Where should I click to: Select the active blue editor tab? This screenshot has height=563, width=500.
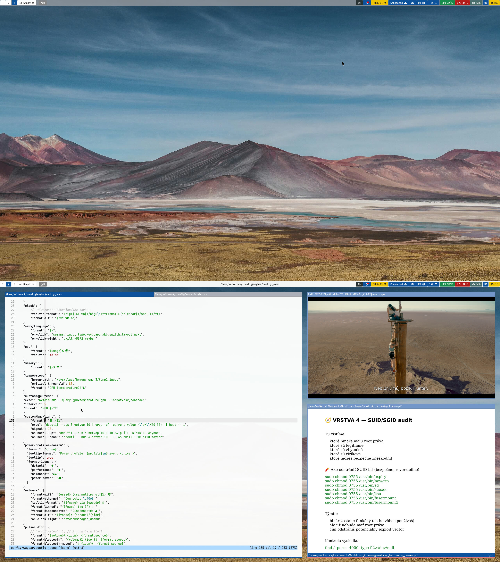tap(79, 294)
